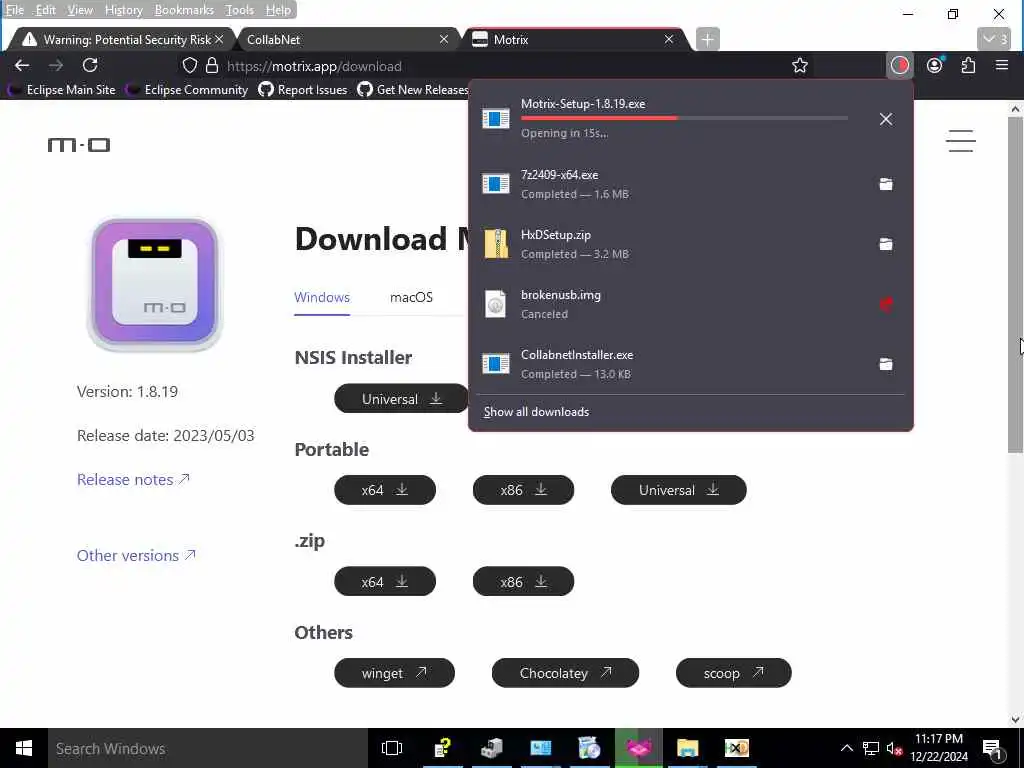Open the Eclipse Main Site bookmark

[x=63, y=89]
